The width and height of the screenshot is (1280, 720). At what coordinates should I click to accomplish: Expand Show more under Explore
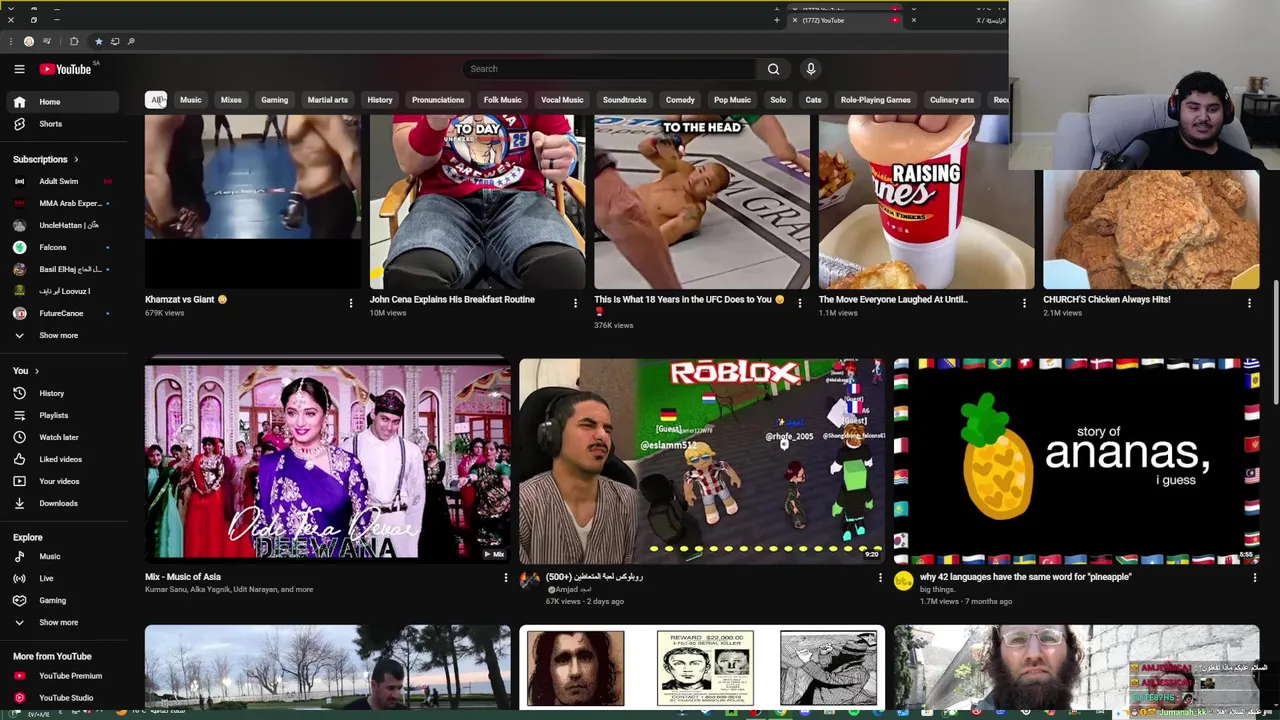(x=64, y=622)
